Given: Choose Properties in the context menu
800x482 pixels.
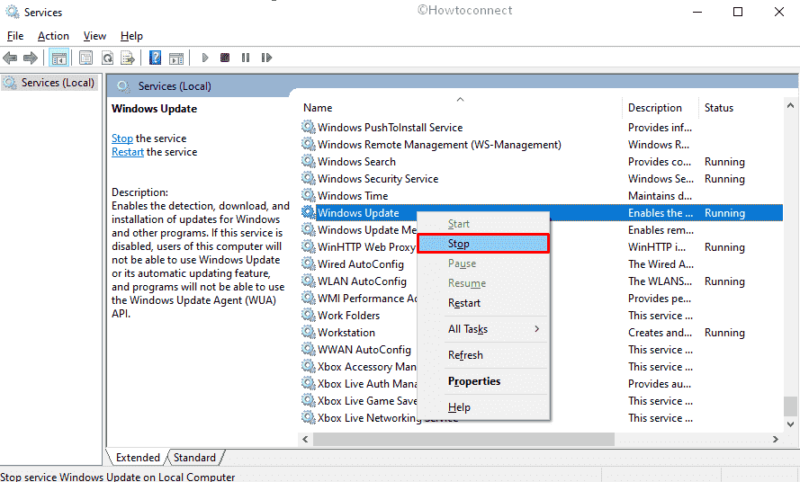Looking at the screenshot, I should [x=483, y=381].
